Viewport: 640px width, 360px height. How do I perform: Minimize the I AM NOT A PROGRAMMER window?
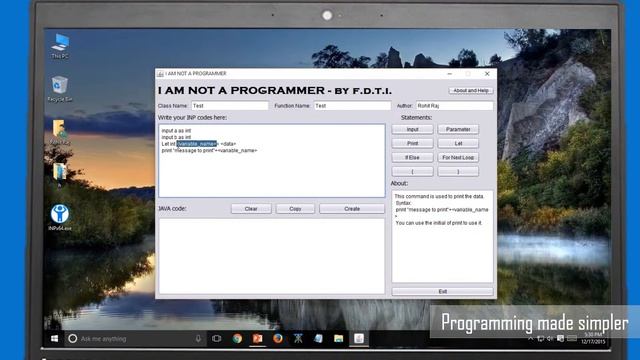(449, 74)
